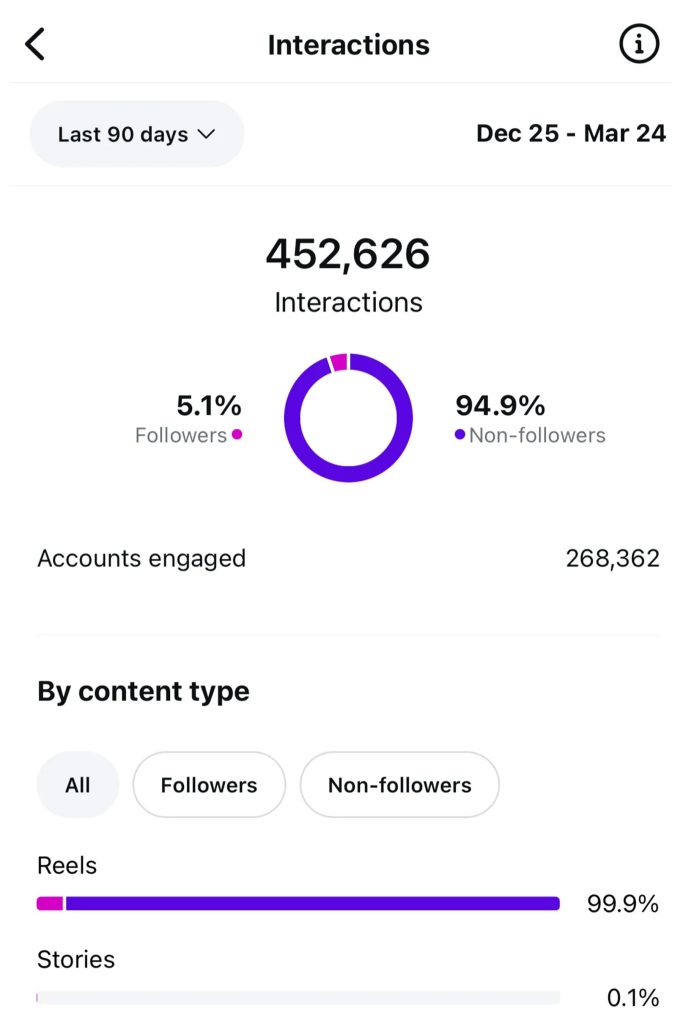The width and height of the screenshot is (683, 1024).
Task: Tap the back arrow to leave Interactions
Action: tap(35, 44)
